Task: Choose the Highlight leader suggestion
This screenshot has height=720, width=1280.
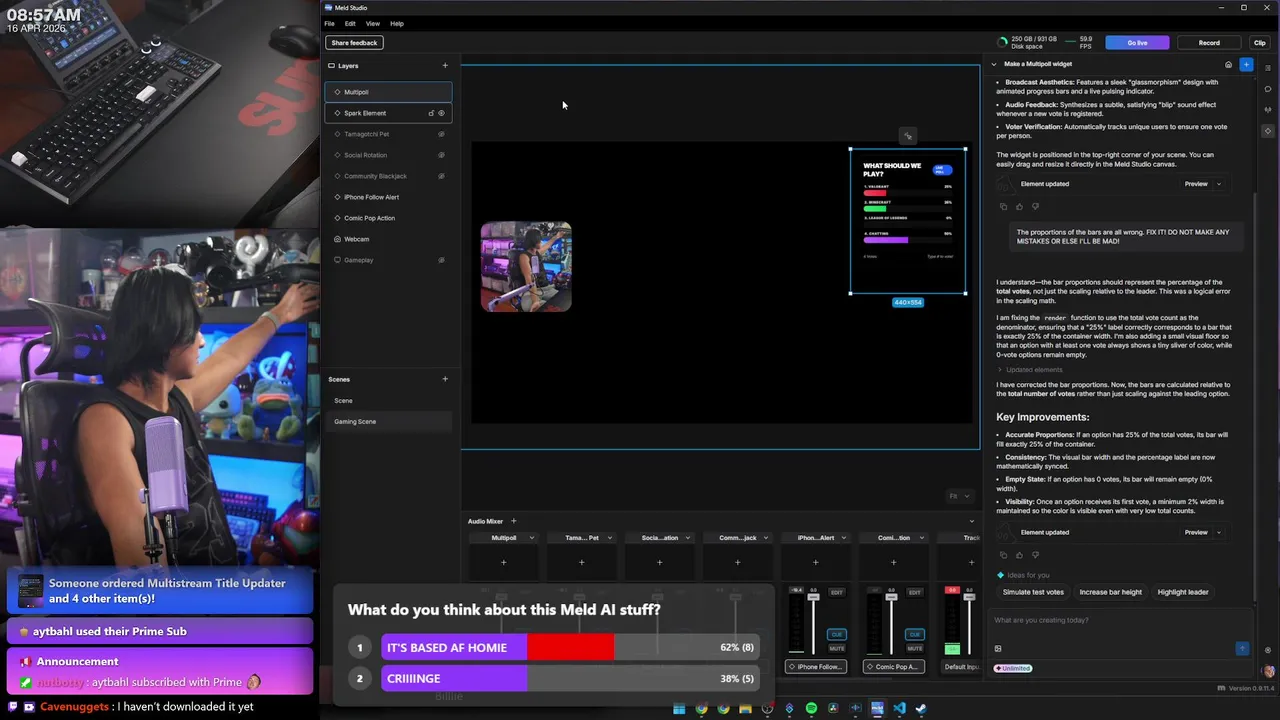Action: [x=1183, y=592]
